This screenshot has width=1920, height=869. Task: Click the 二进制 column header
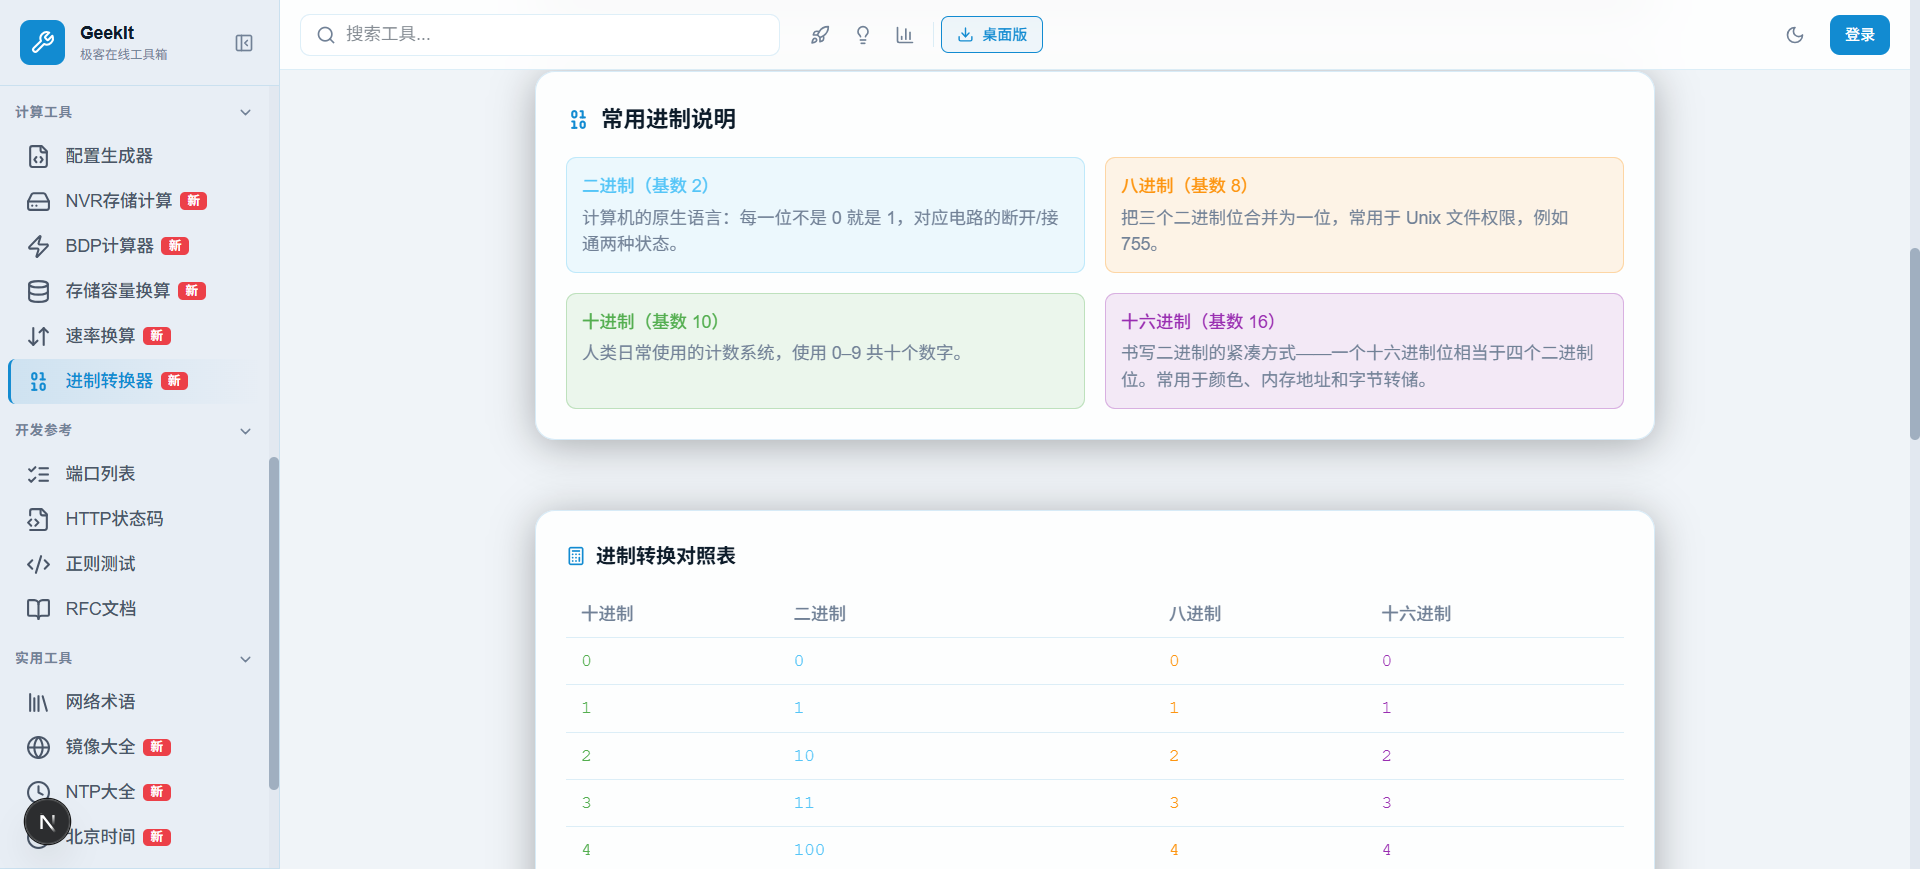[820, 614]
